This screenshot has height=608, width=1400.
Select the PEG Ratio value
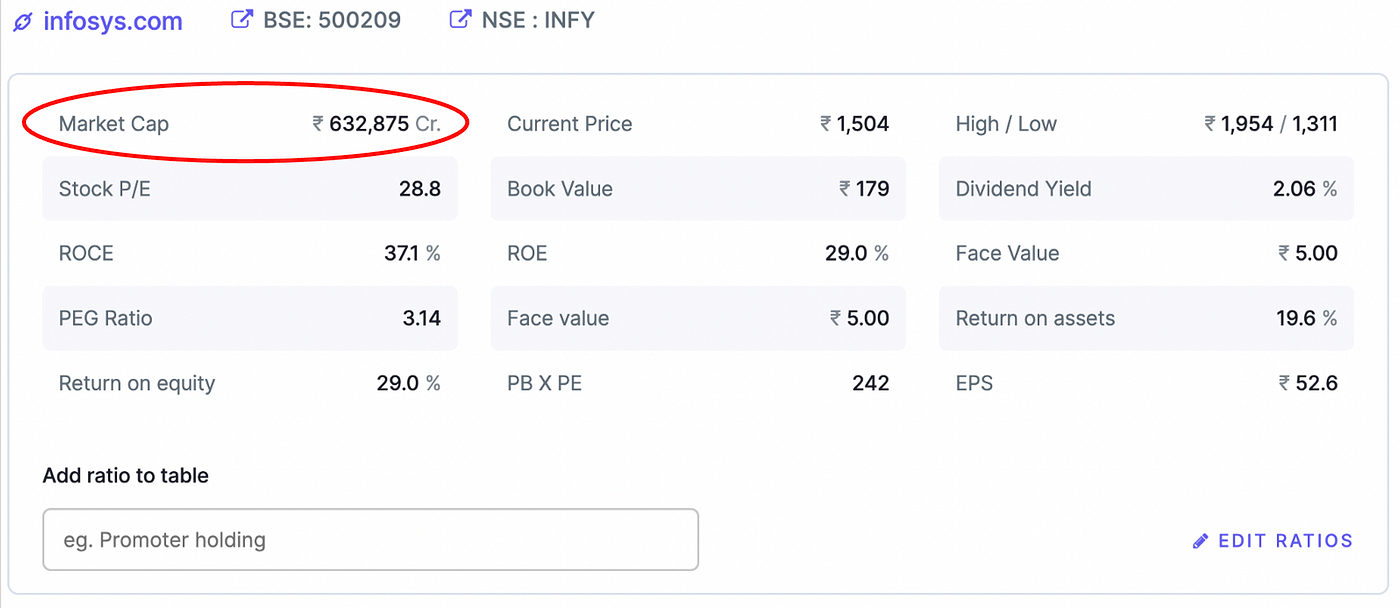point(424,318)
